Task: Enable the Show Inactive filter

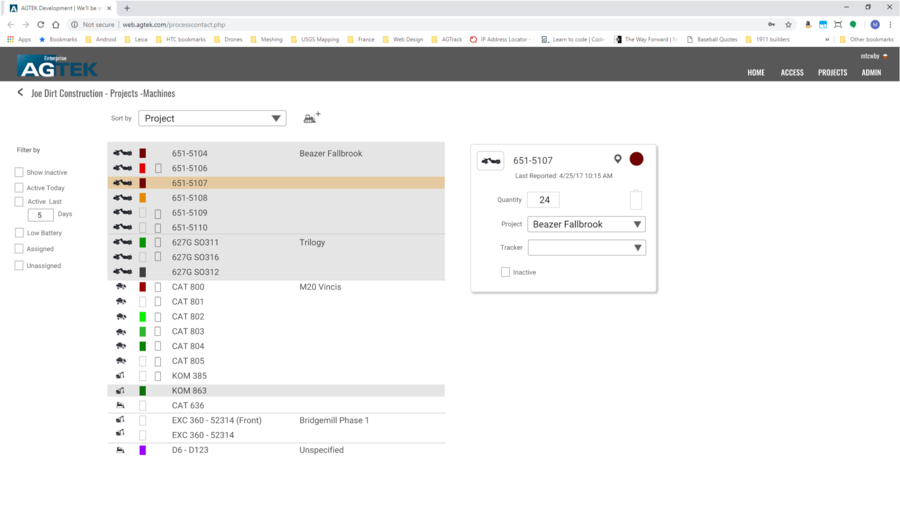Action: (x=19, y=173)
